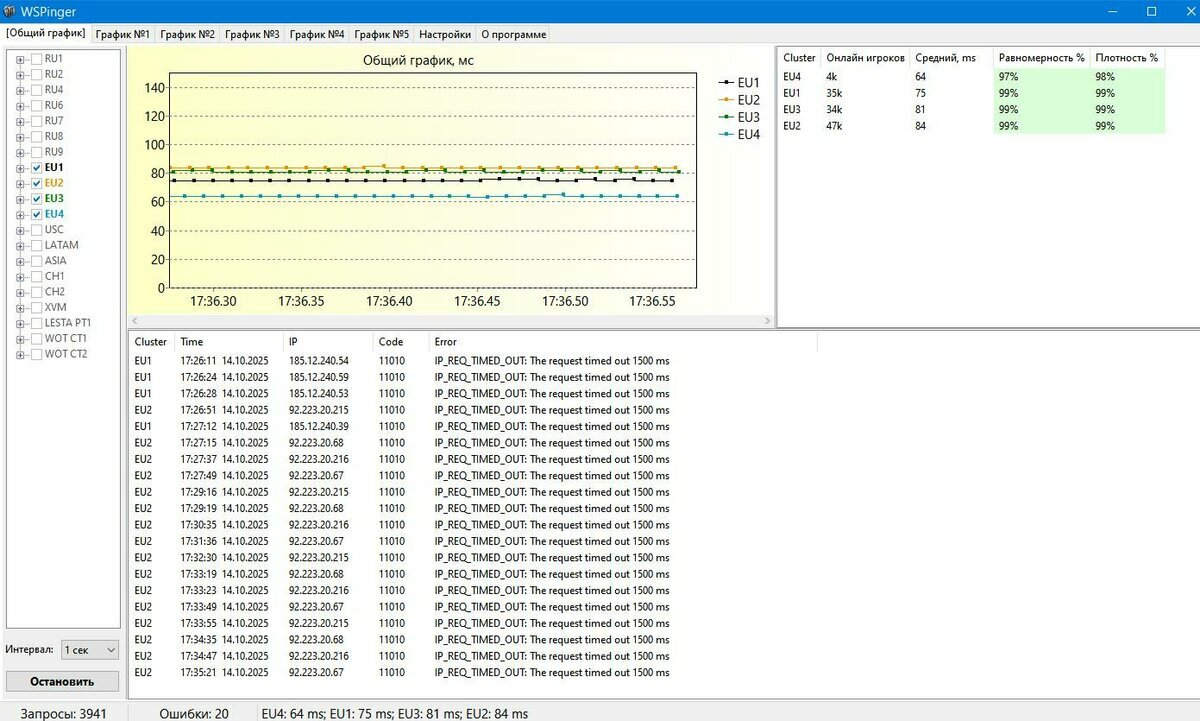Open the Настройки tab
Screen dimensions: 1200x721
[x=444, y=34]
